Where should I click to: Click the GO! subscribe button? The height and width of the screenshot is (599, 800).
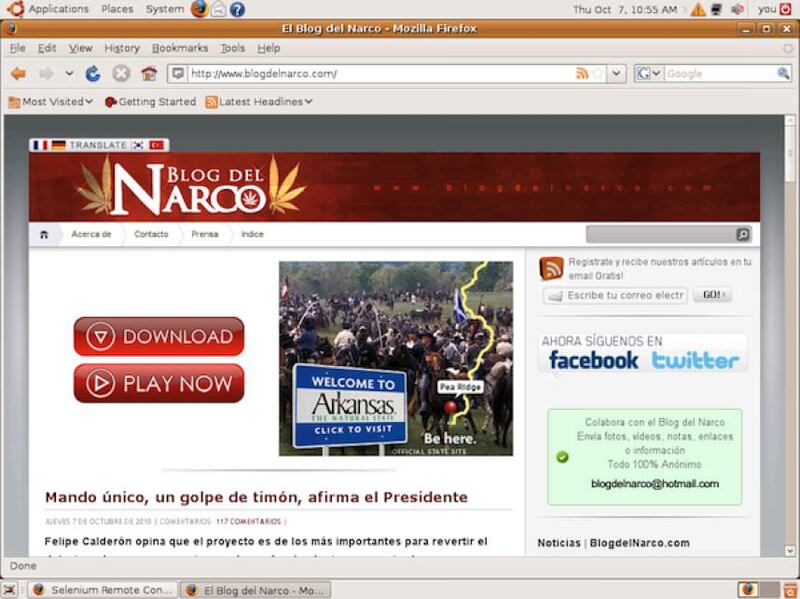tap(712, 295)
